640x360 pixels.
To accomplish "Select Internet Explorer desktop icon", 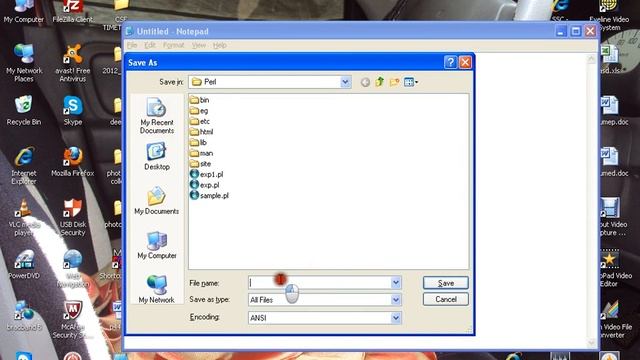I will click(24, 166).
